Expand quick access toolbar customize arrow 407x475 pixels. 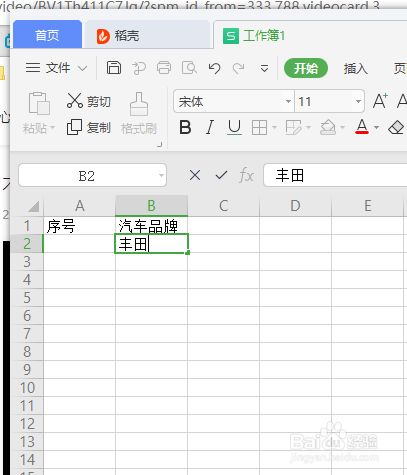click(x=264, y=69)
